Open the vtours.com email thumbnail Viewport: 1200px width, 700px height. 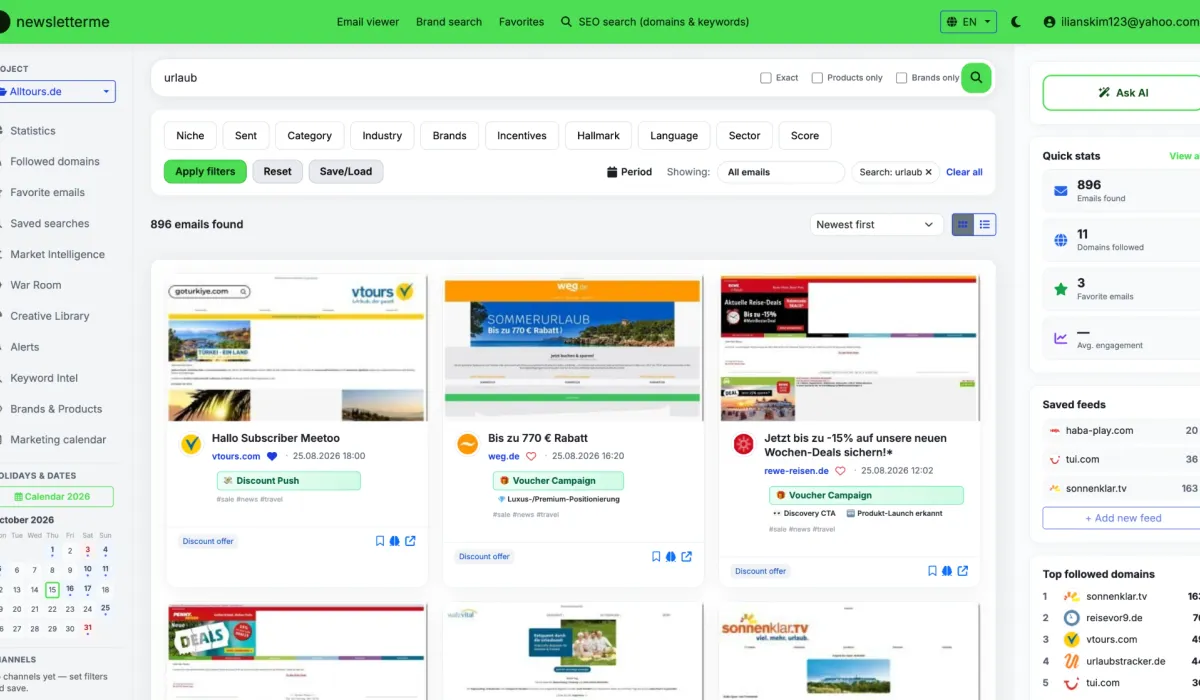[296, 348]
